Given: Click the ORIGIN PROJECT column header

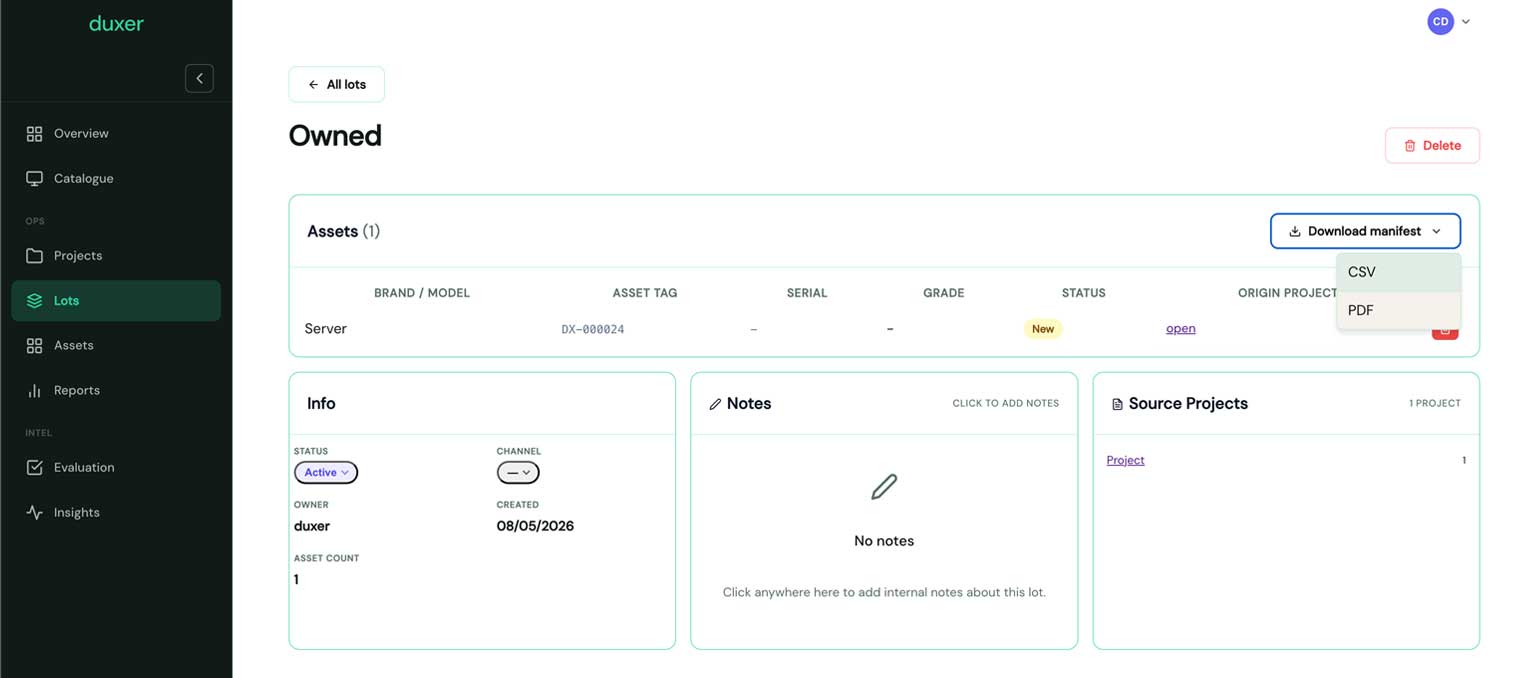Looking at the screenshot, I should (x=1287, y=293).
